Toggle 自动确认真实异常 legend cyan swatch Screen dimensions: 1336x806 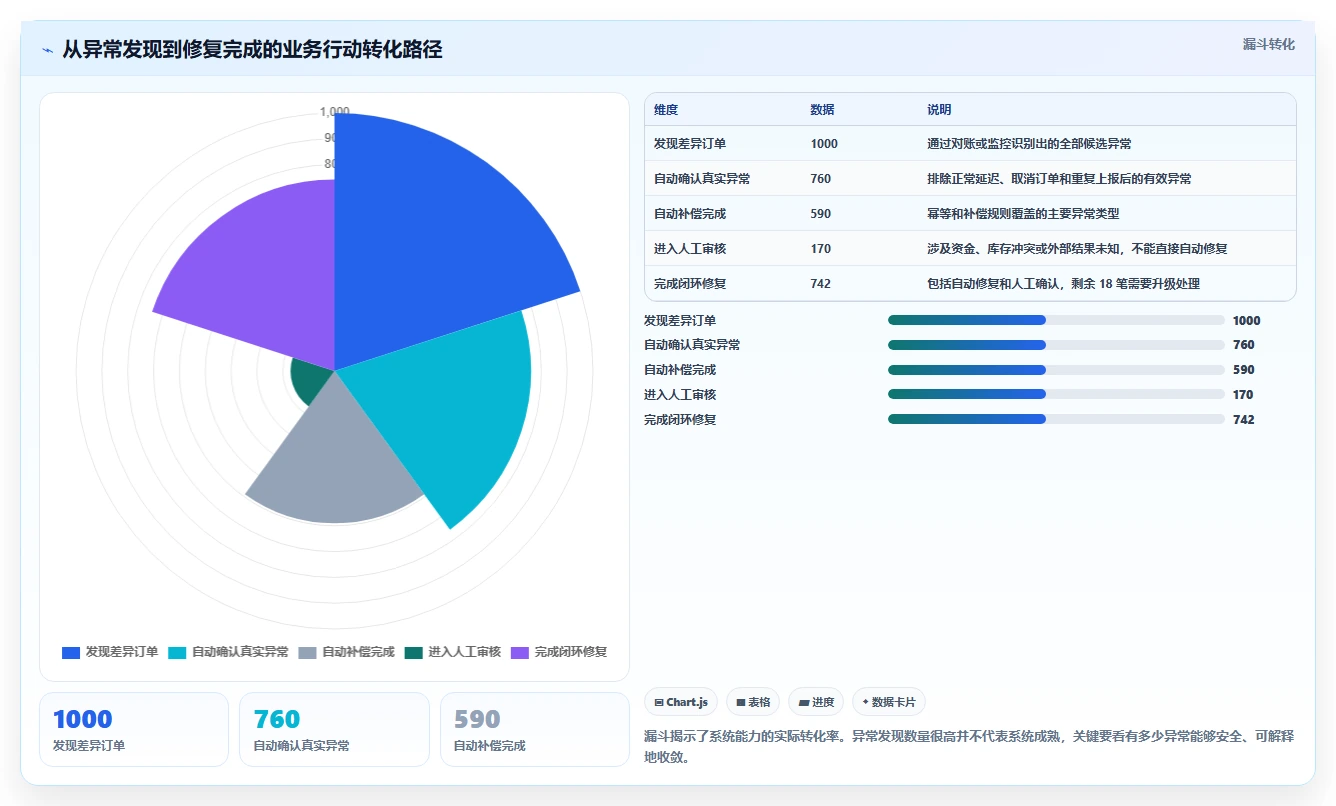coord(177,652)
